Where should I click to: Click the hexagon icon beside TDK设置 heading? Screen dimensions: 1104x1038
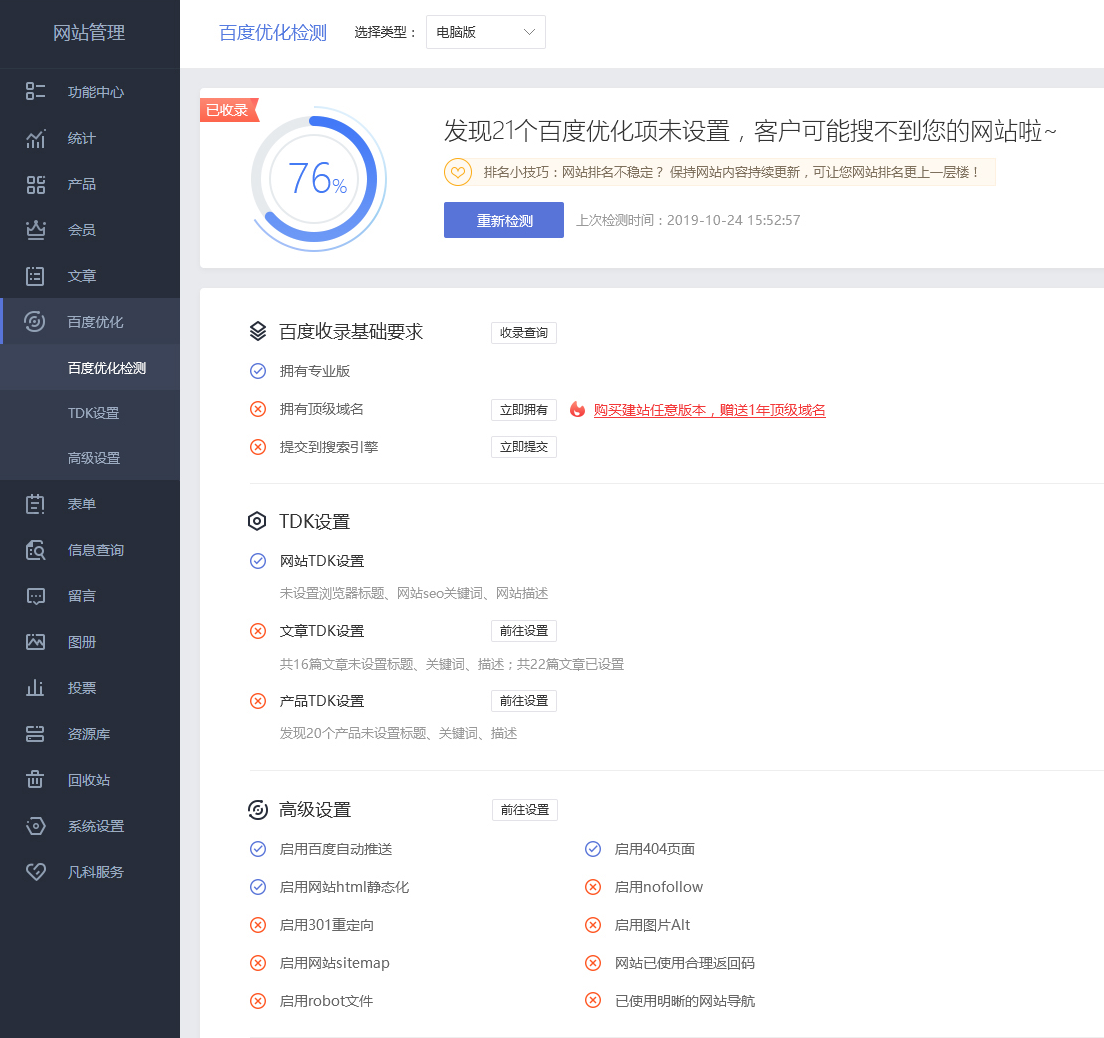[x=257, y=521]
